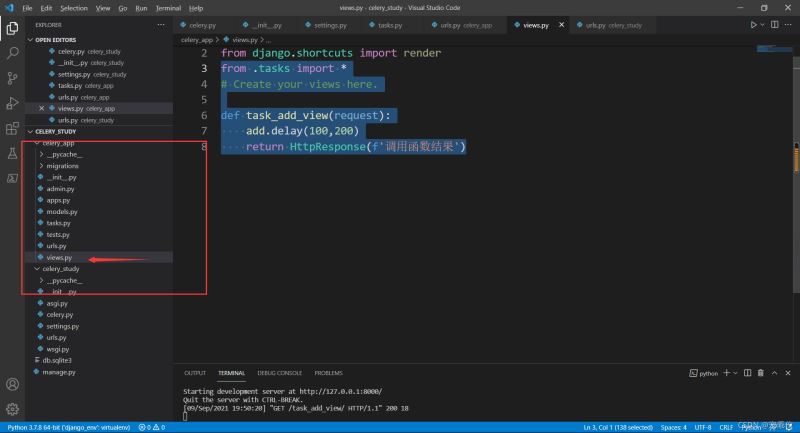Open the Manage gear settings icon
The width and height of the screenshot is (800, 433).
[13, 409]
